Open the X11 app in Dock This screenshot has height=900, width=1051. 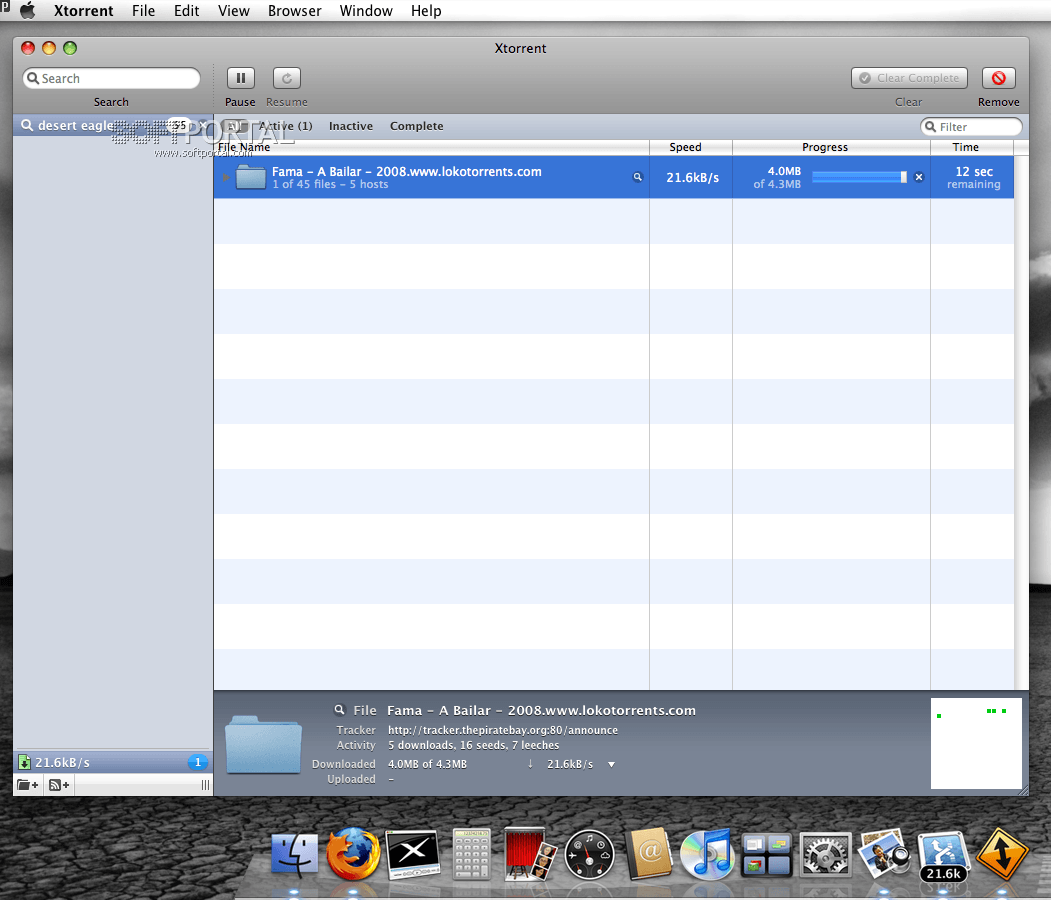413,854
